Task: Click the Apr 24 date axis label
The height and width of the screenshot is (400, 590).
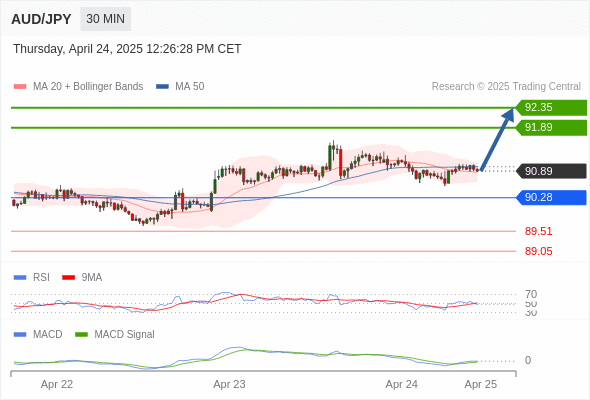Action: (401, 384)
